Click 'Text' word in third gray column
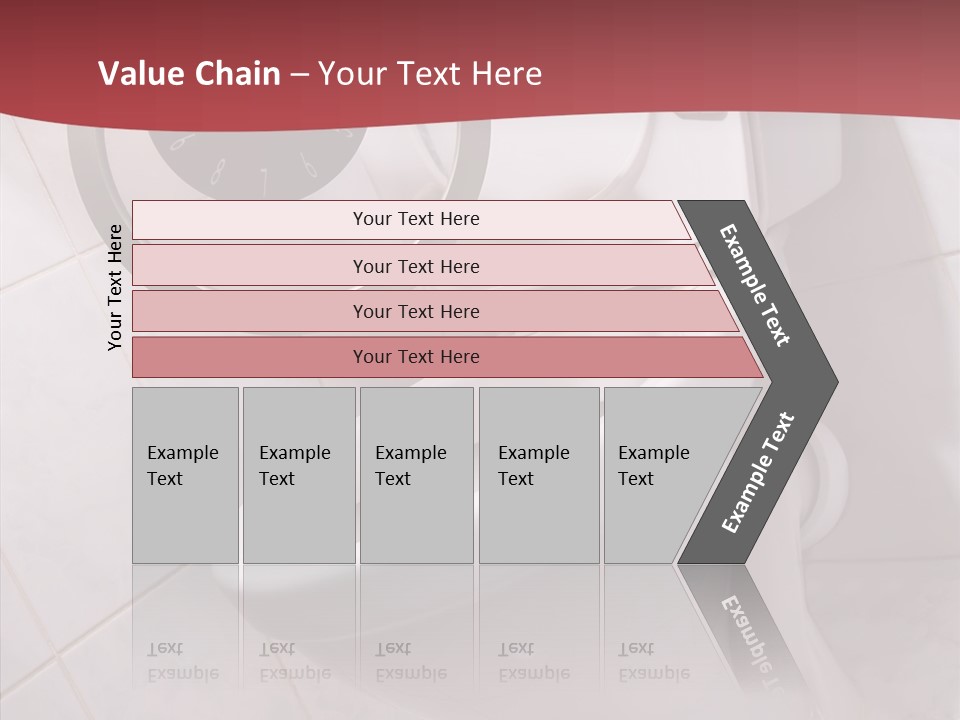The image size is (960, 720). (x=393, y=478)
